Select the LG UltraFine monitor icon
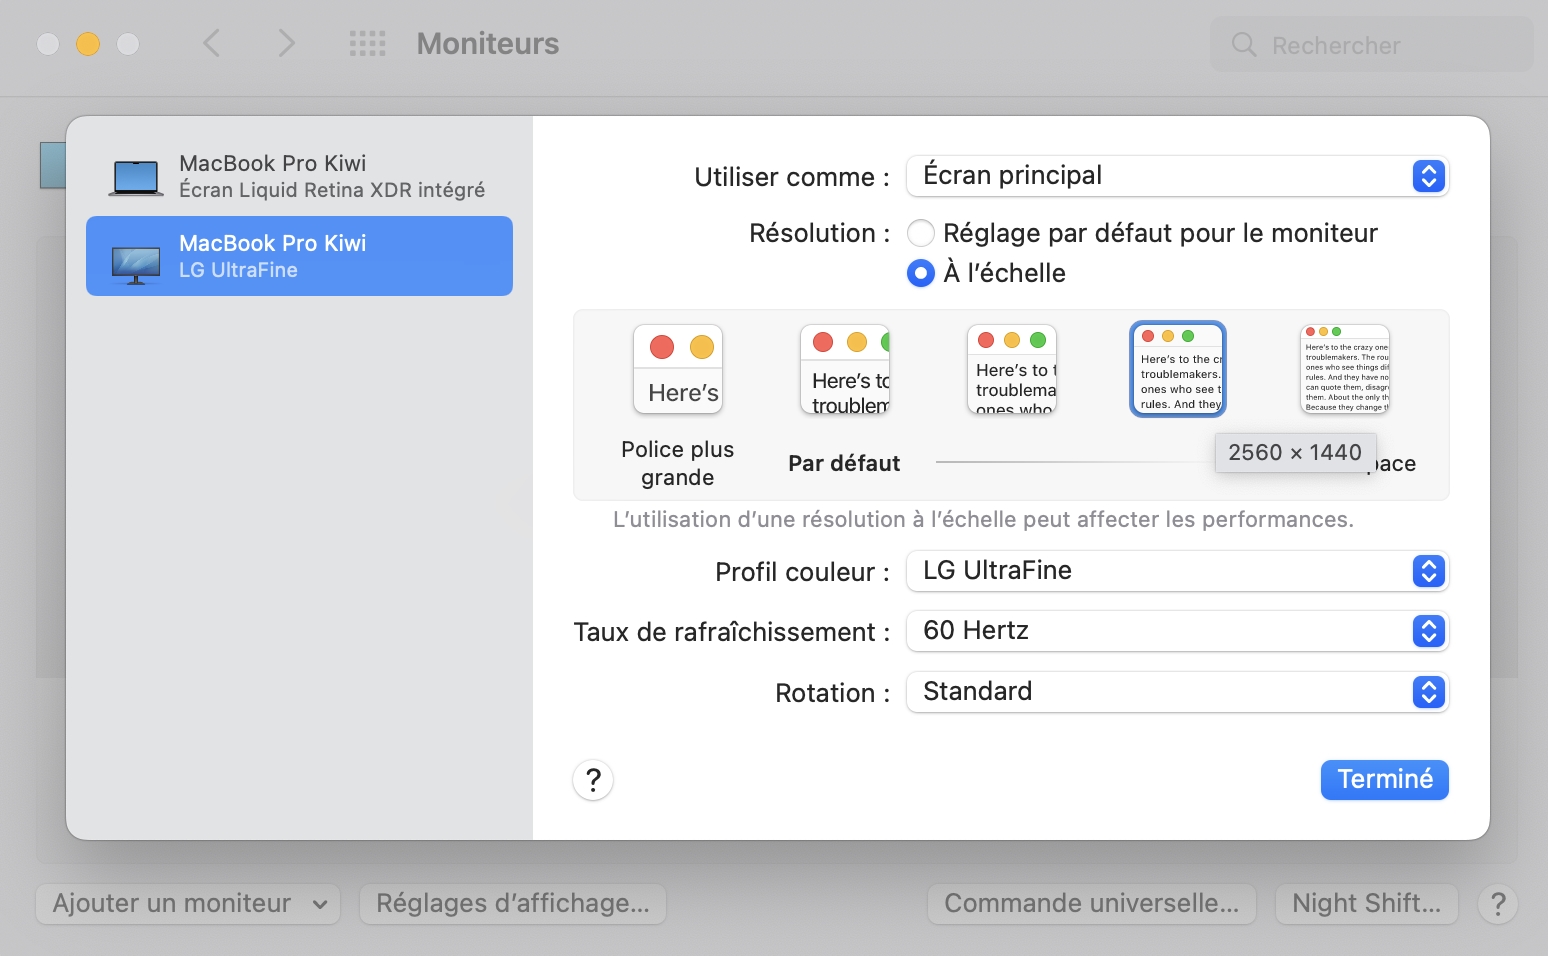1548x956 pixels. 135,265
